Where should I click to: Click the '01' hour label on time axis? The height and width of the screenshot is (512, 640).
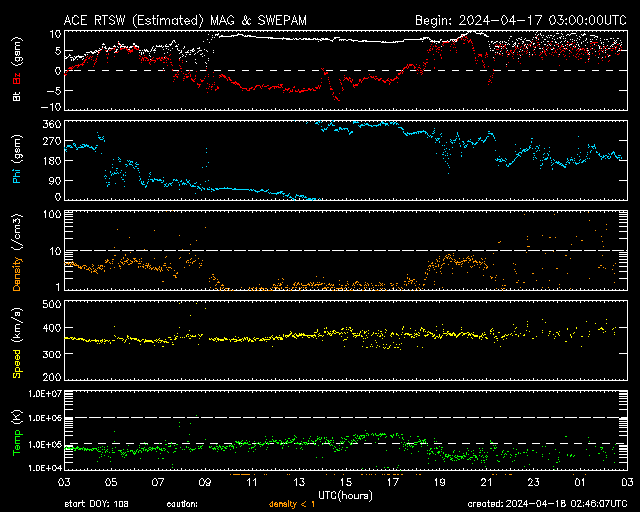[x=580, y=482]
